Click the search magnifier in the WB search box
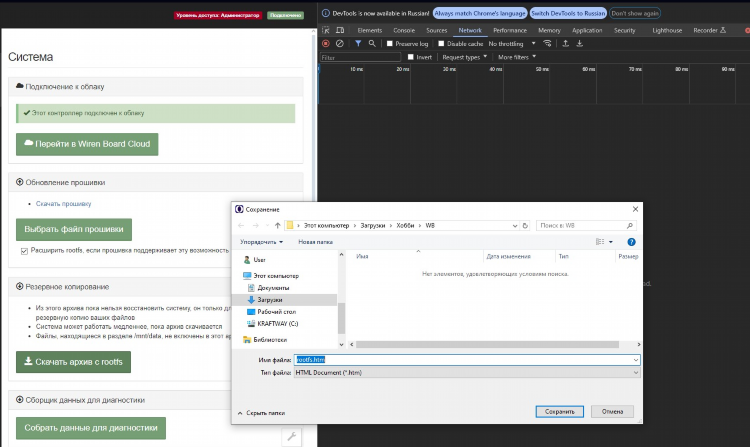750x447 pixels. point(629,226)
